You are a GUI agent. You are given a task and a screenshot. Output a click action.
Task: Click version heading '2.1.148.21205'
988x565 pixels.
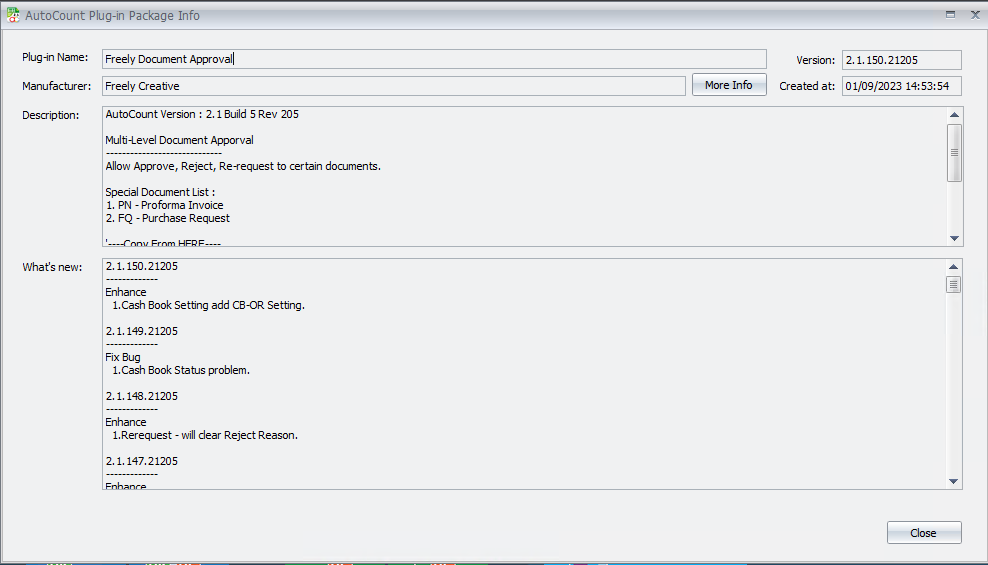(x=142, y=396)
